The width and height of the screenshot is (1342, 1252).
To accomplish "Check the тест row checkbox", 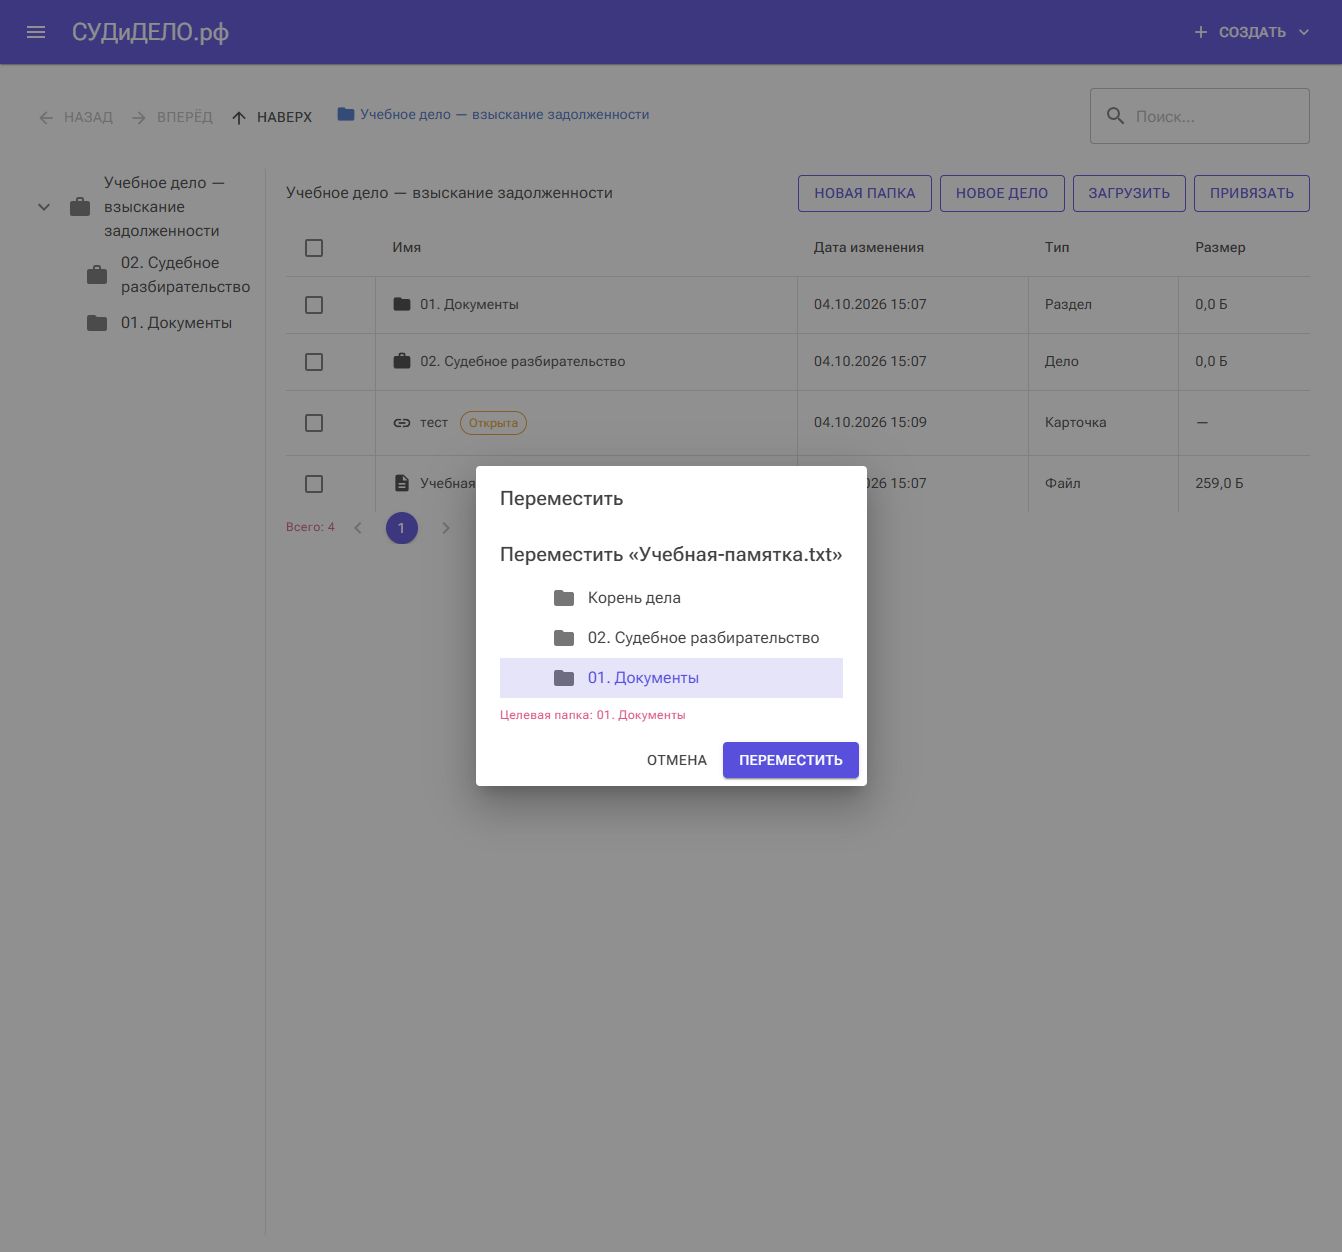I will (314, 423).
